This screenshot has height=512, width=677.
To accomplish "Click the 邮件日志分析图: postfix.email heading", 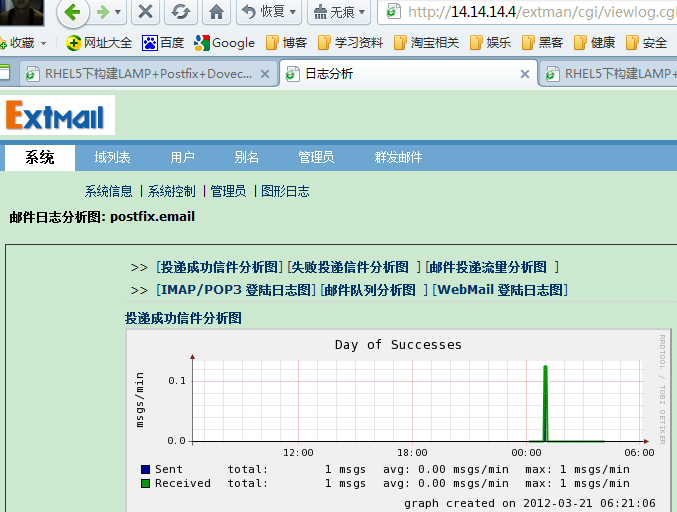I will point(102,216).
